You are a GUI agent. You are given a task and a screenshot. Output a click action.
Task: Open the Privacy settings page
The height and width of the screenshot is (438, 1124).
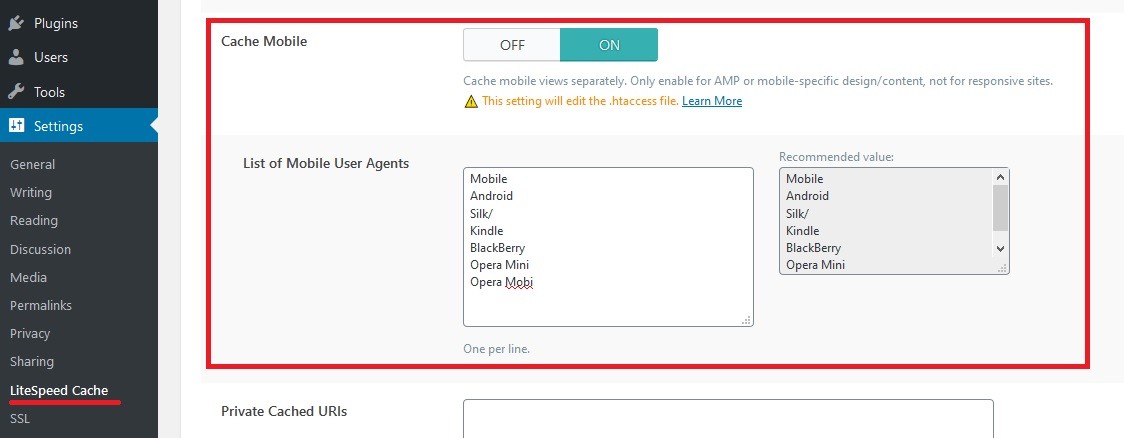point(30,333)
